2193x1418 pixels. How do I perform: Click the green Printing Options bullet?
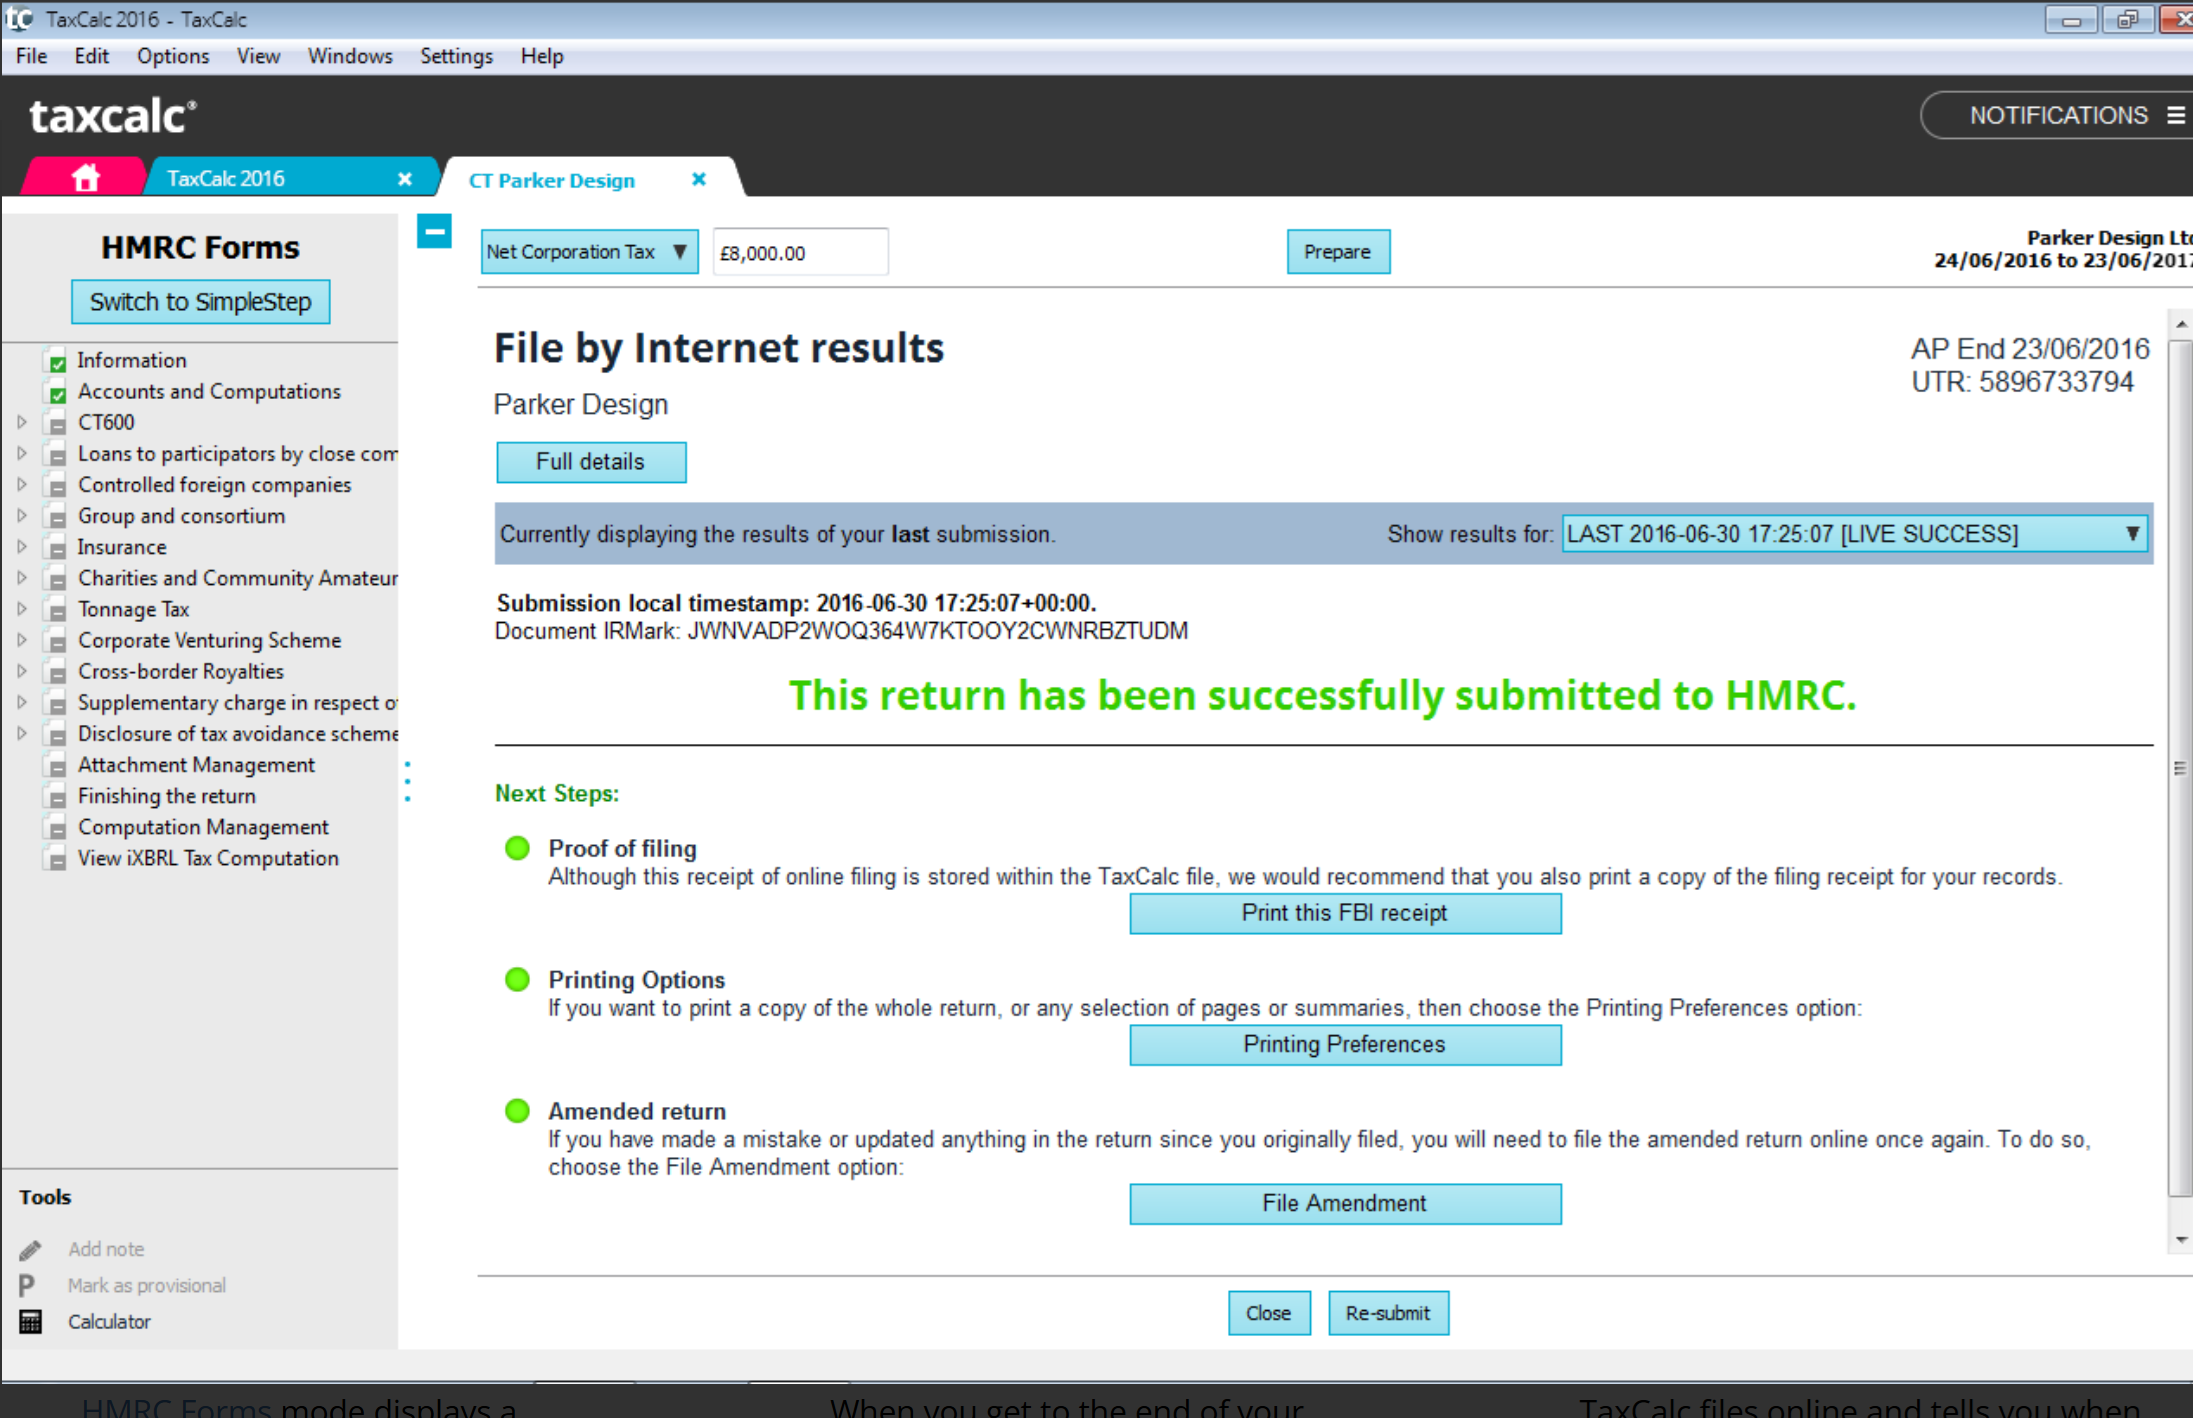point(517,979)
